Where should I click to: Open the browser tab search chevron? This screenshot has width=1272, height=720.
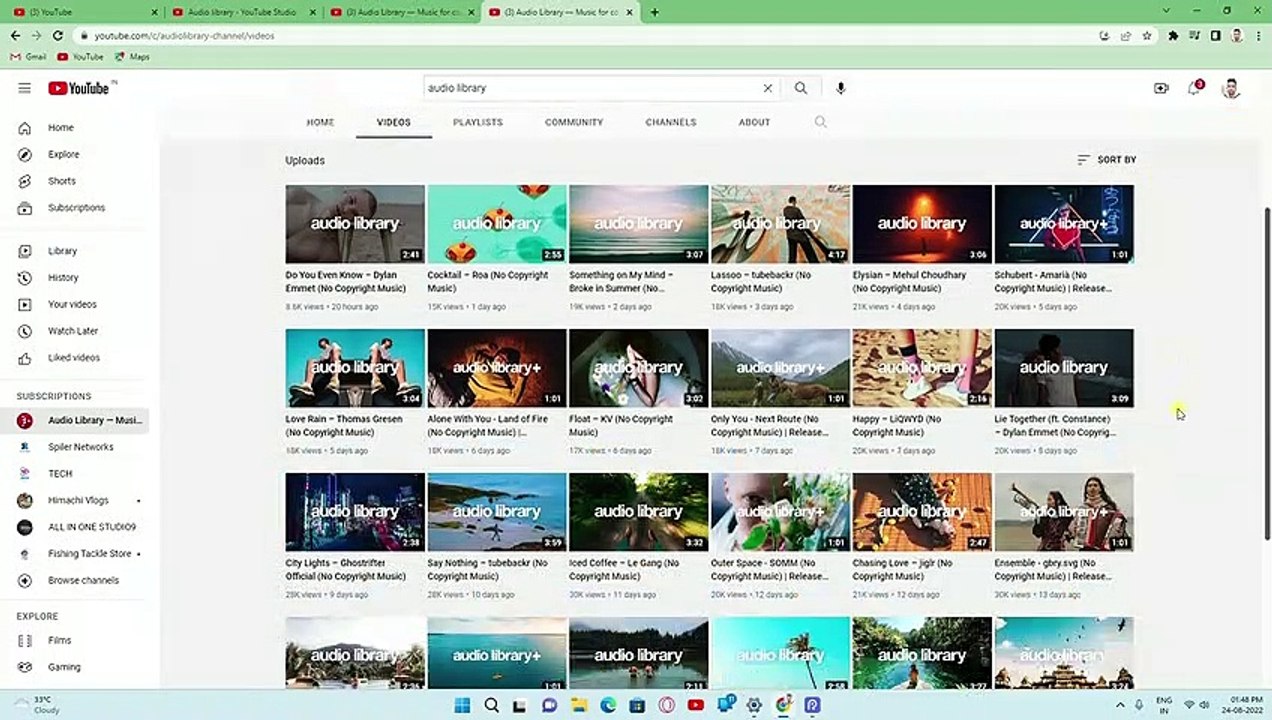pos(1166,11)
